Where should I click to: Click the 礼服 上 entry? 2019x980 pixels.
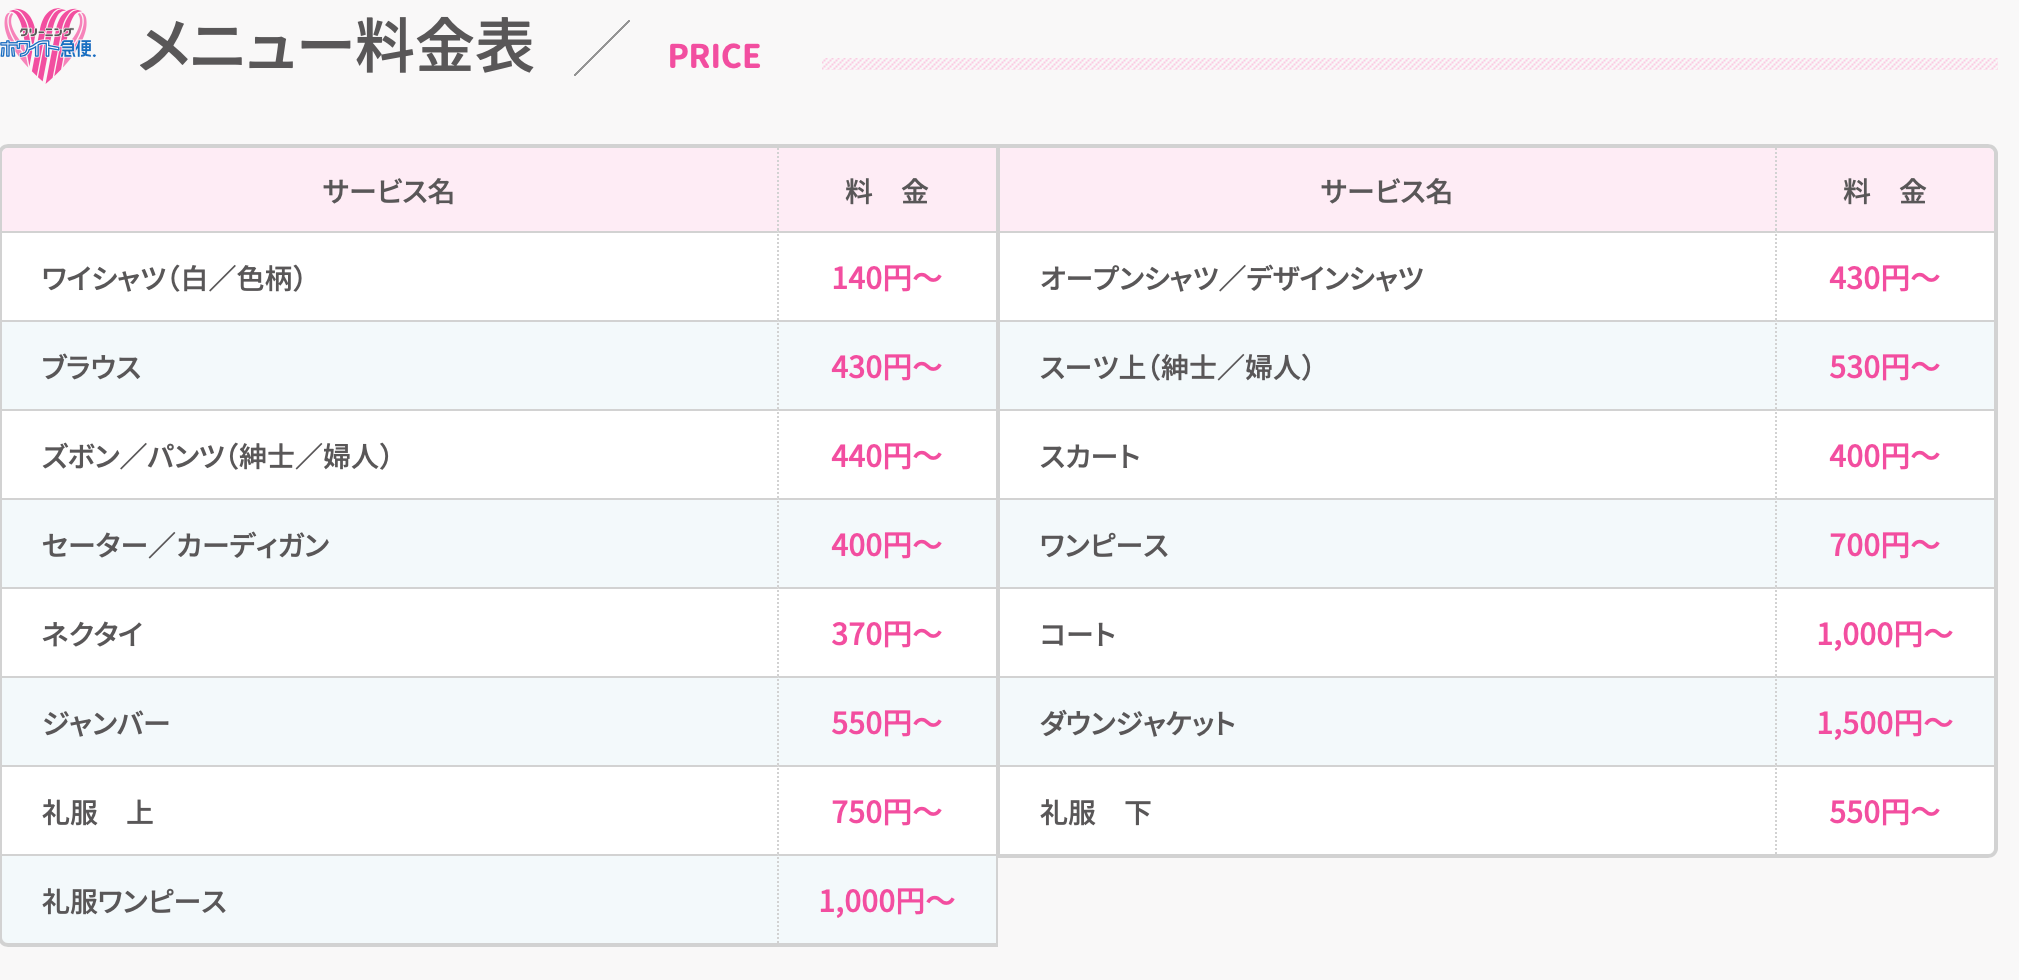(97, 812)
